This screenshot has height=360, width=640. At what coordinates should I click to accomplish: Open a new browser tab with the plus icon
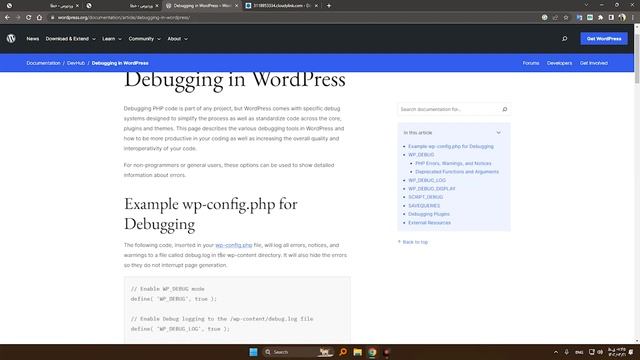(x=329, y=6)
